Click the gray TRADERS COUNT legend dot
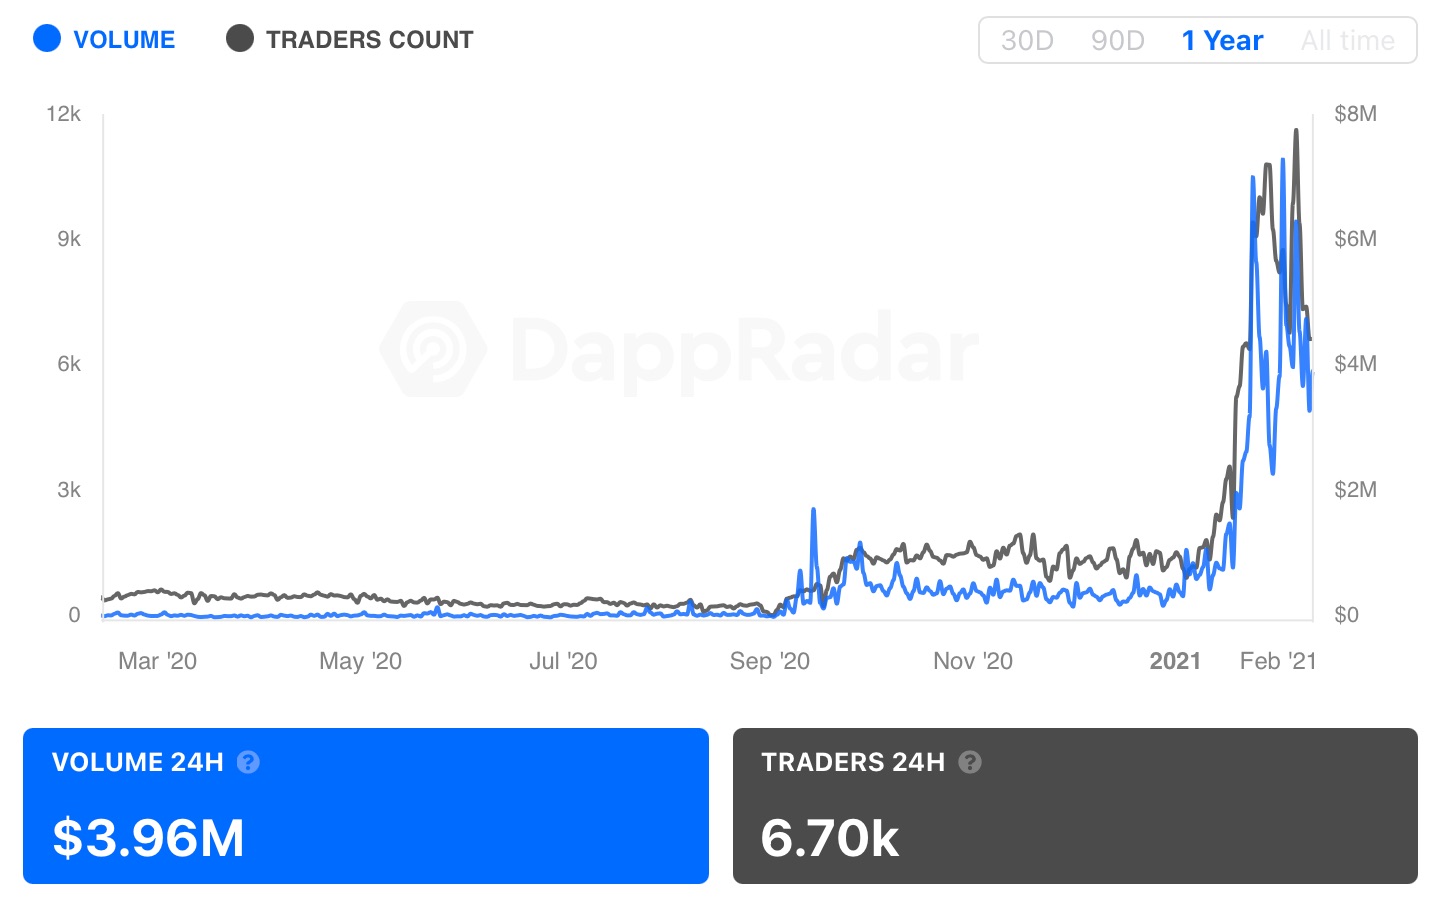Image resolution: width=1438 pixels, height=906 pixels. click(x=240, y=39)
